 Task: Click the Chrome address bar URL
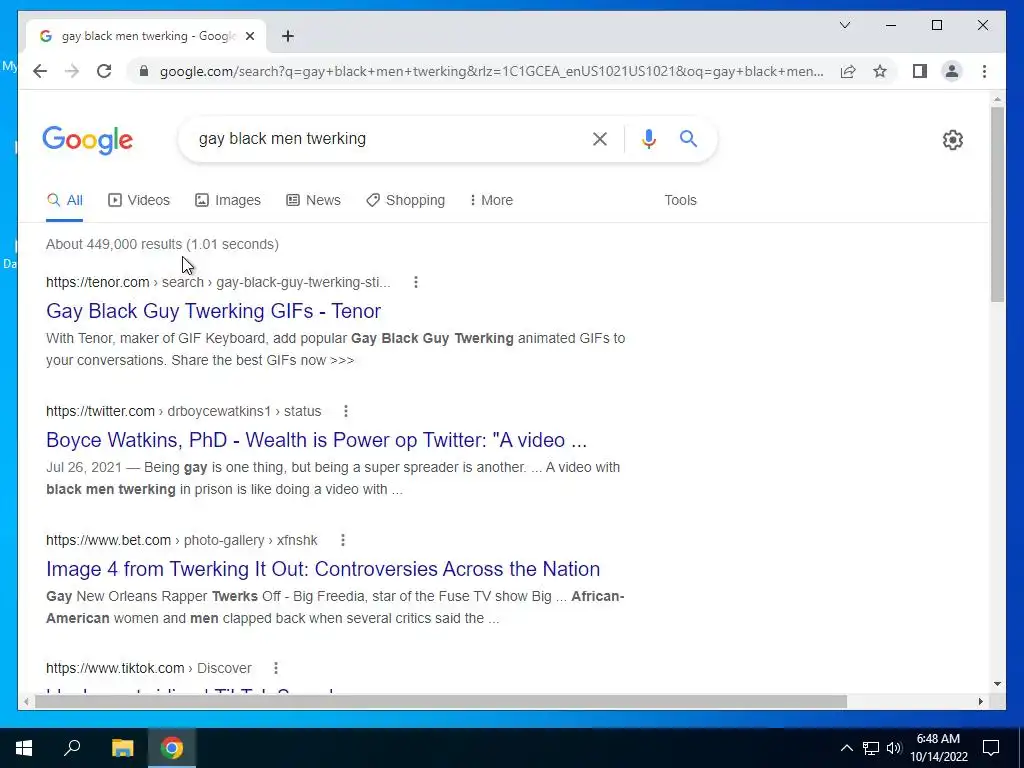coord(492,71)
